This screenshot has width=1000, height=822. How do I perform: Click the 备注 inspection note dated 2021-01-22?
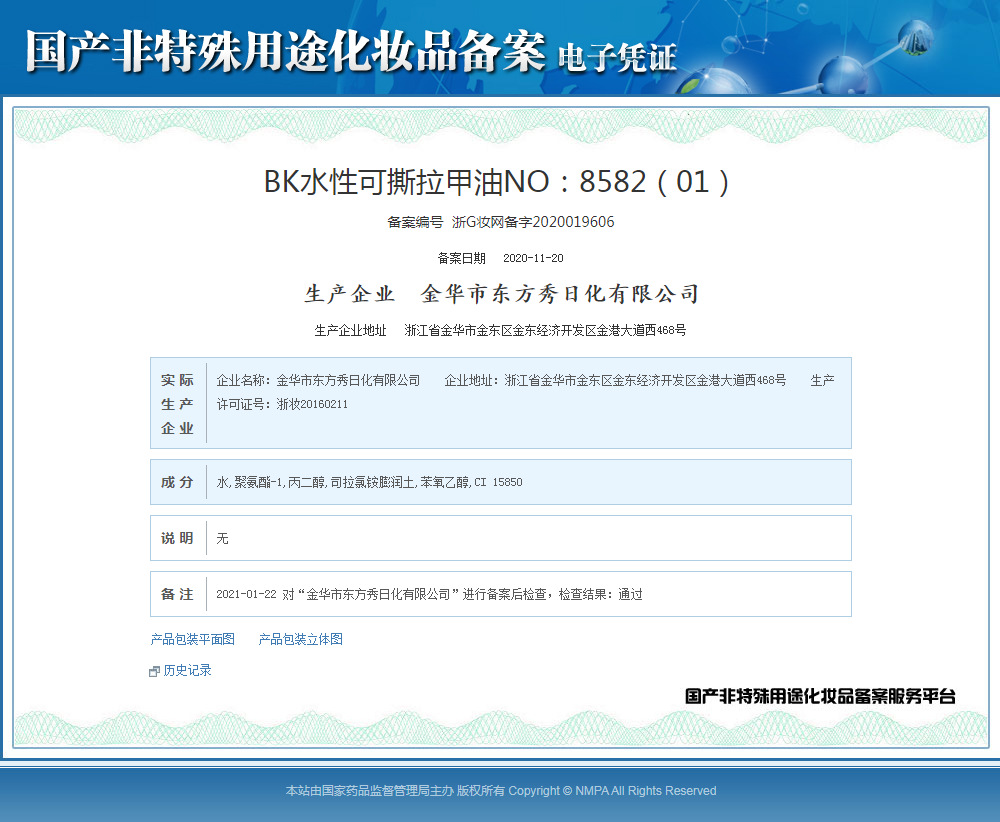coord(429,594)
